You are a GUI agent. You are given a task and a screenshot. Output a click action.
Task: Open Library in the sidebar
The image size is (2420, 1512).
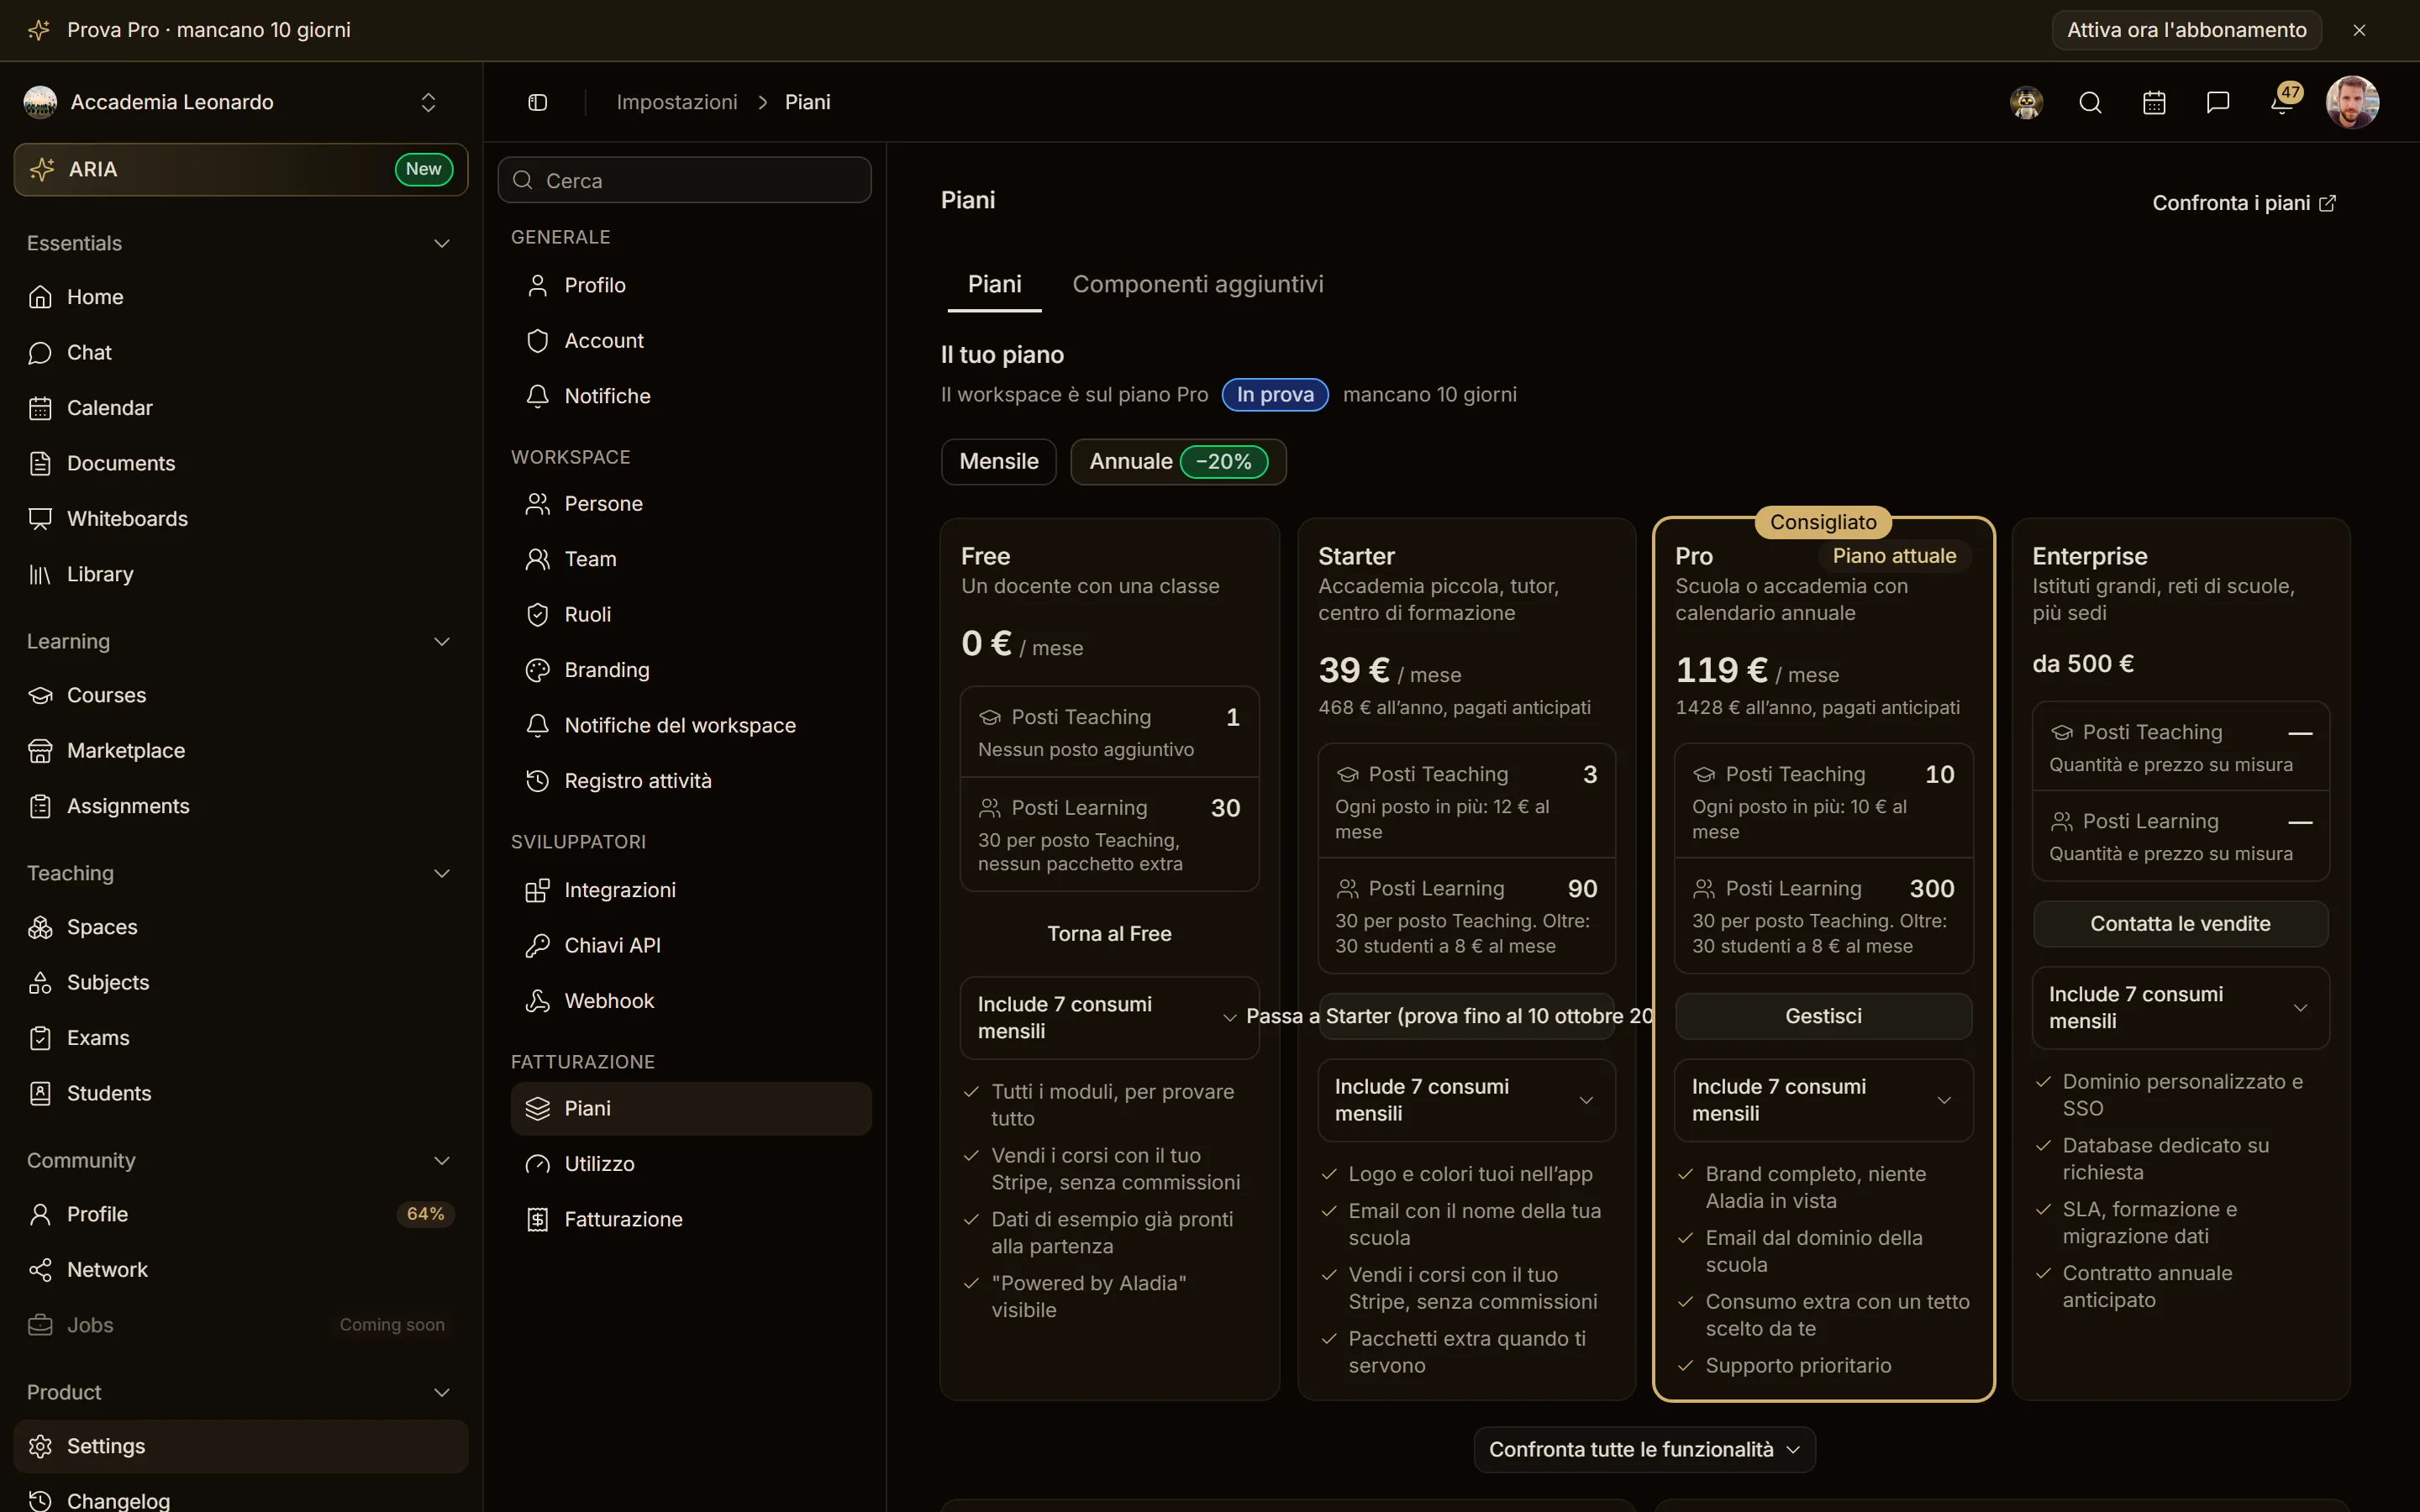240,574
